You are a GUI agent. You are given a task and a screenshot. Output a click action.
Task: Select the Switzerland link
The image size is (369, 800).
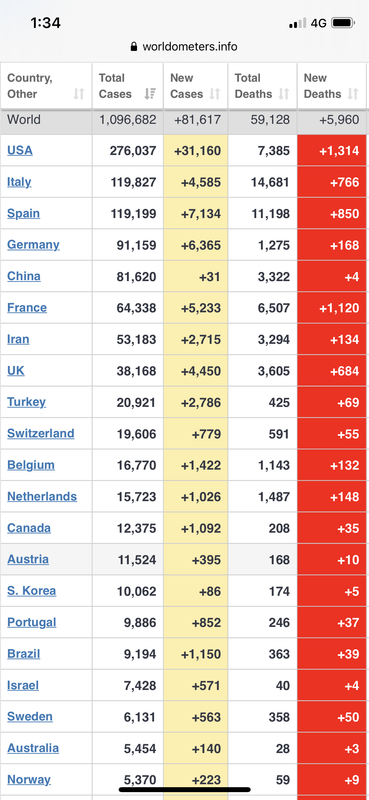point(41,434)
